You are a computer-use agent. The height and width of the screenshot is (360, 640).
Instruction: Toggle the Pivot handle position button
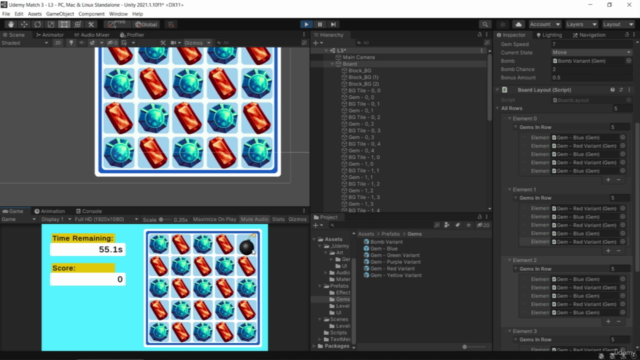coord(117,24)
